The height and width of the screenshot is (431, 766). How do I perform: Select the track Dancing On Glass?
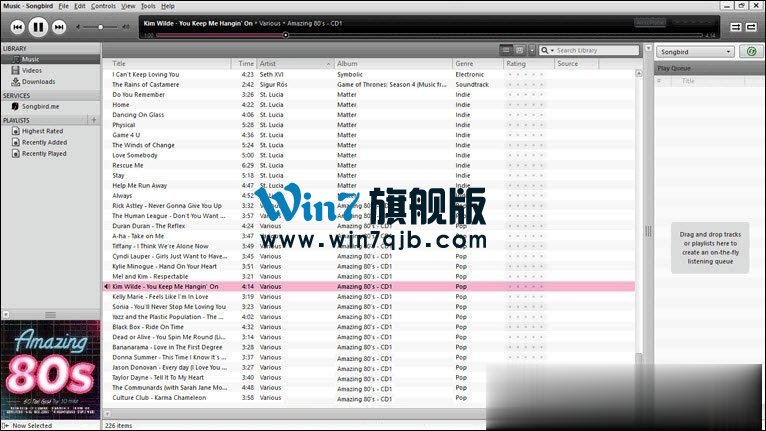coord(138,115)
